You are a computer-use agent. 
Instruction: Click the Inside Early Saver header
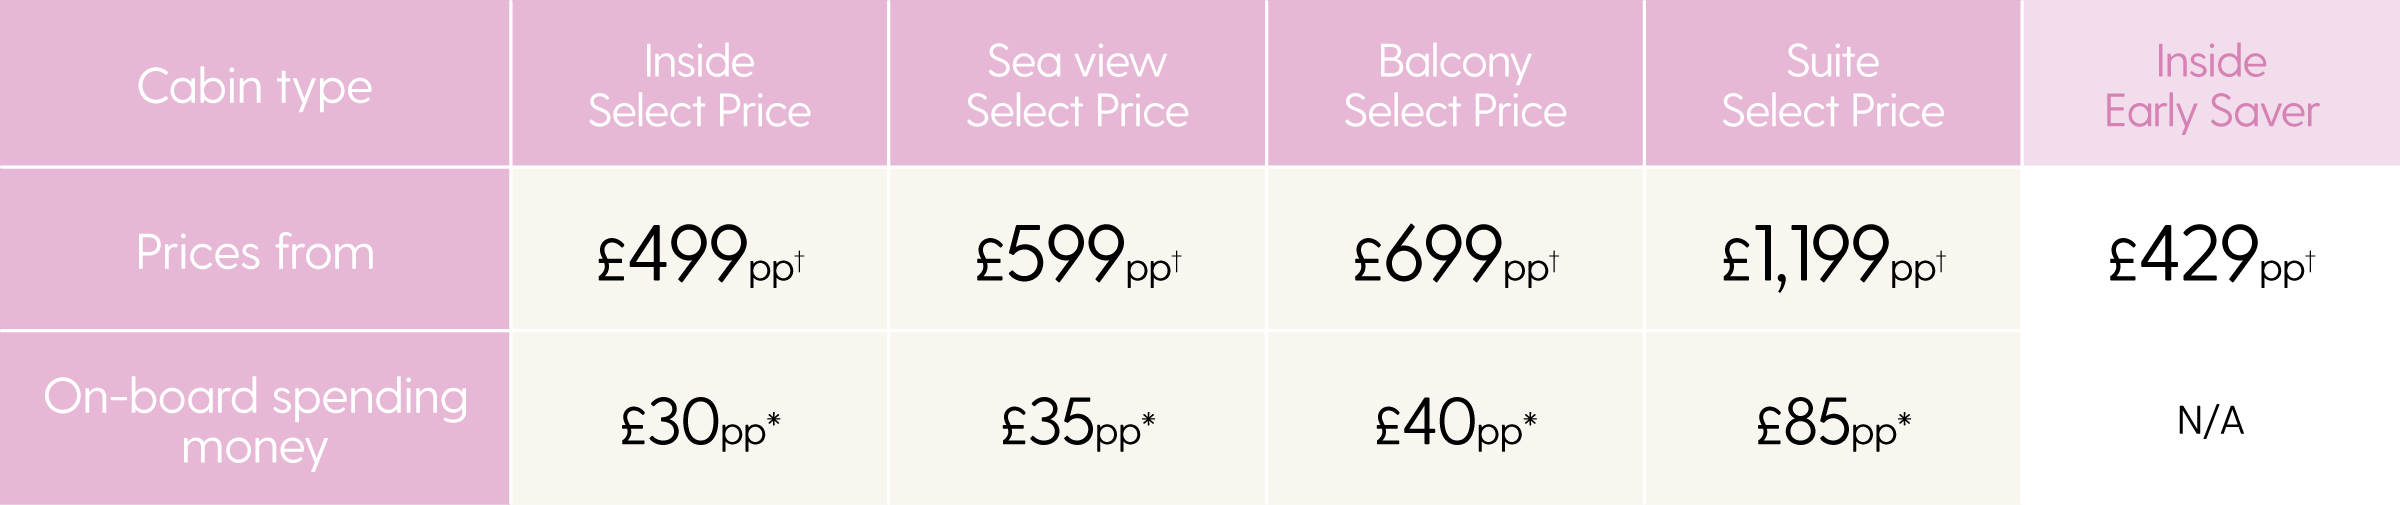coord(2211,83)
